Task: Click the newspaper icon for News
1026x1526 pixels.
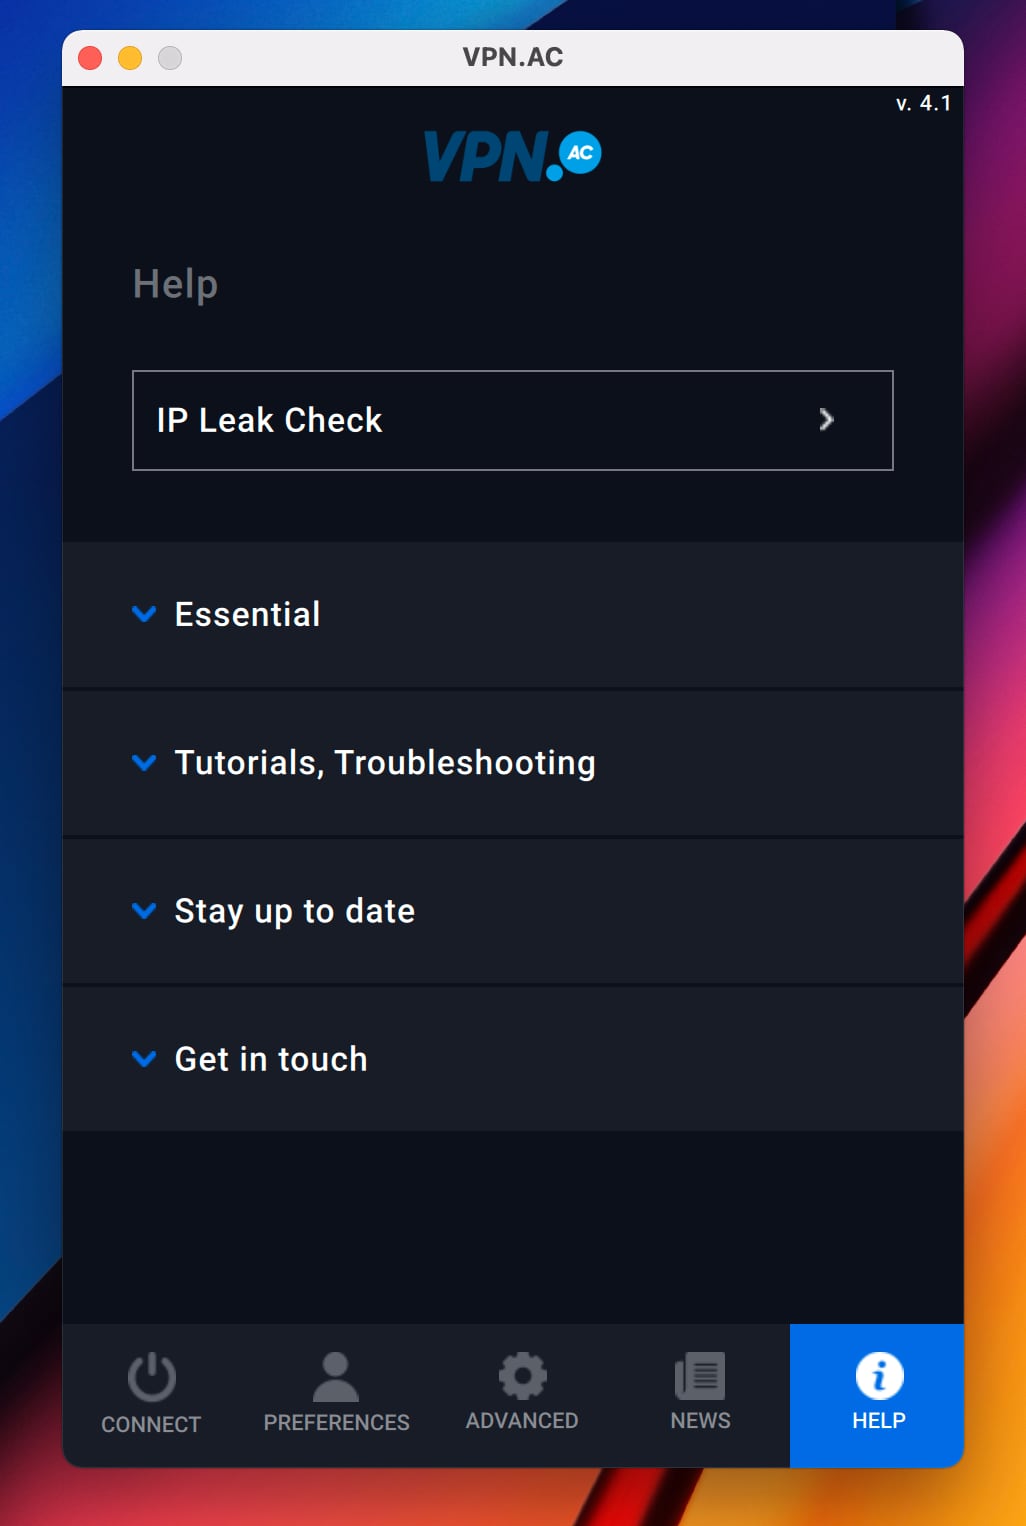Action: pos(700,1376)
